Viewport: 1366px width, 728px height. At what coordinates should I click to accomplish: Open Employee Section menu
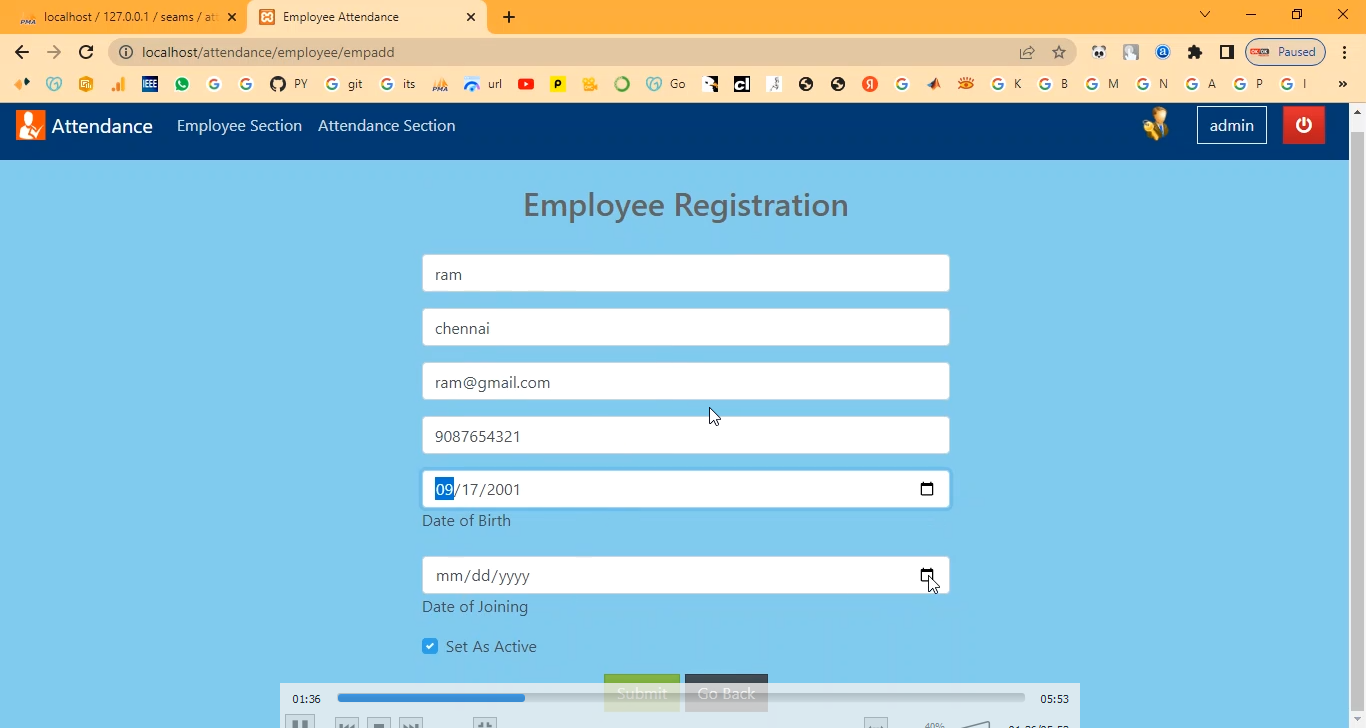[x=239, y=125]
